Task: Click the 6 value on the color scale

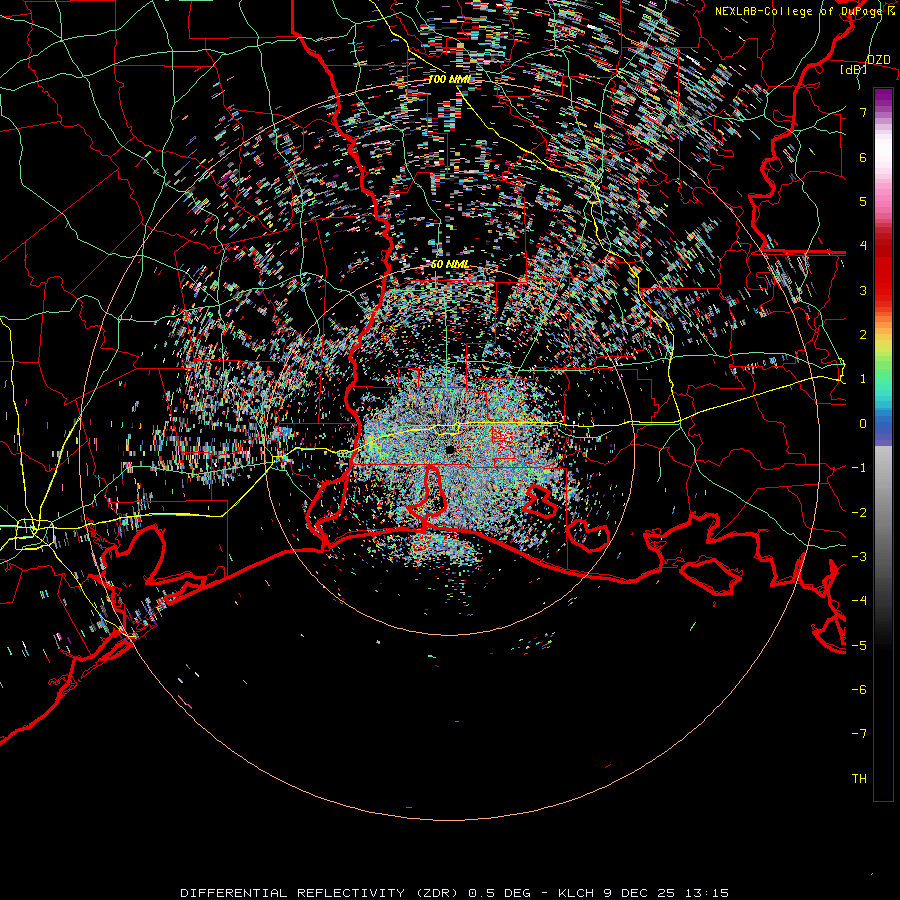Action: click(863, 157)
